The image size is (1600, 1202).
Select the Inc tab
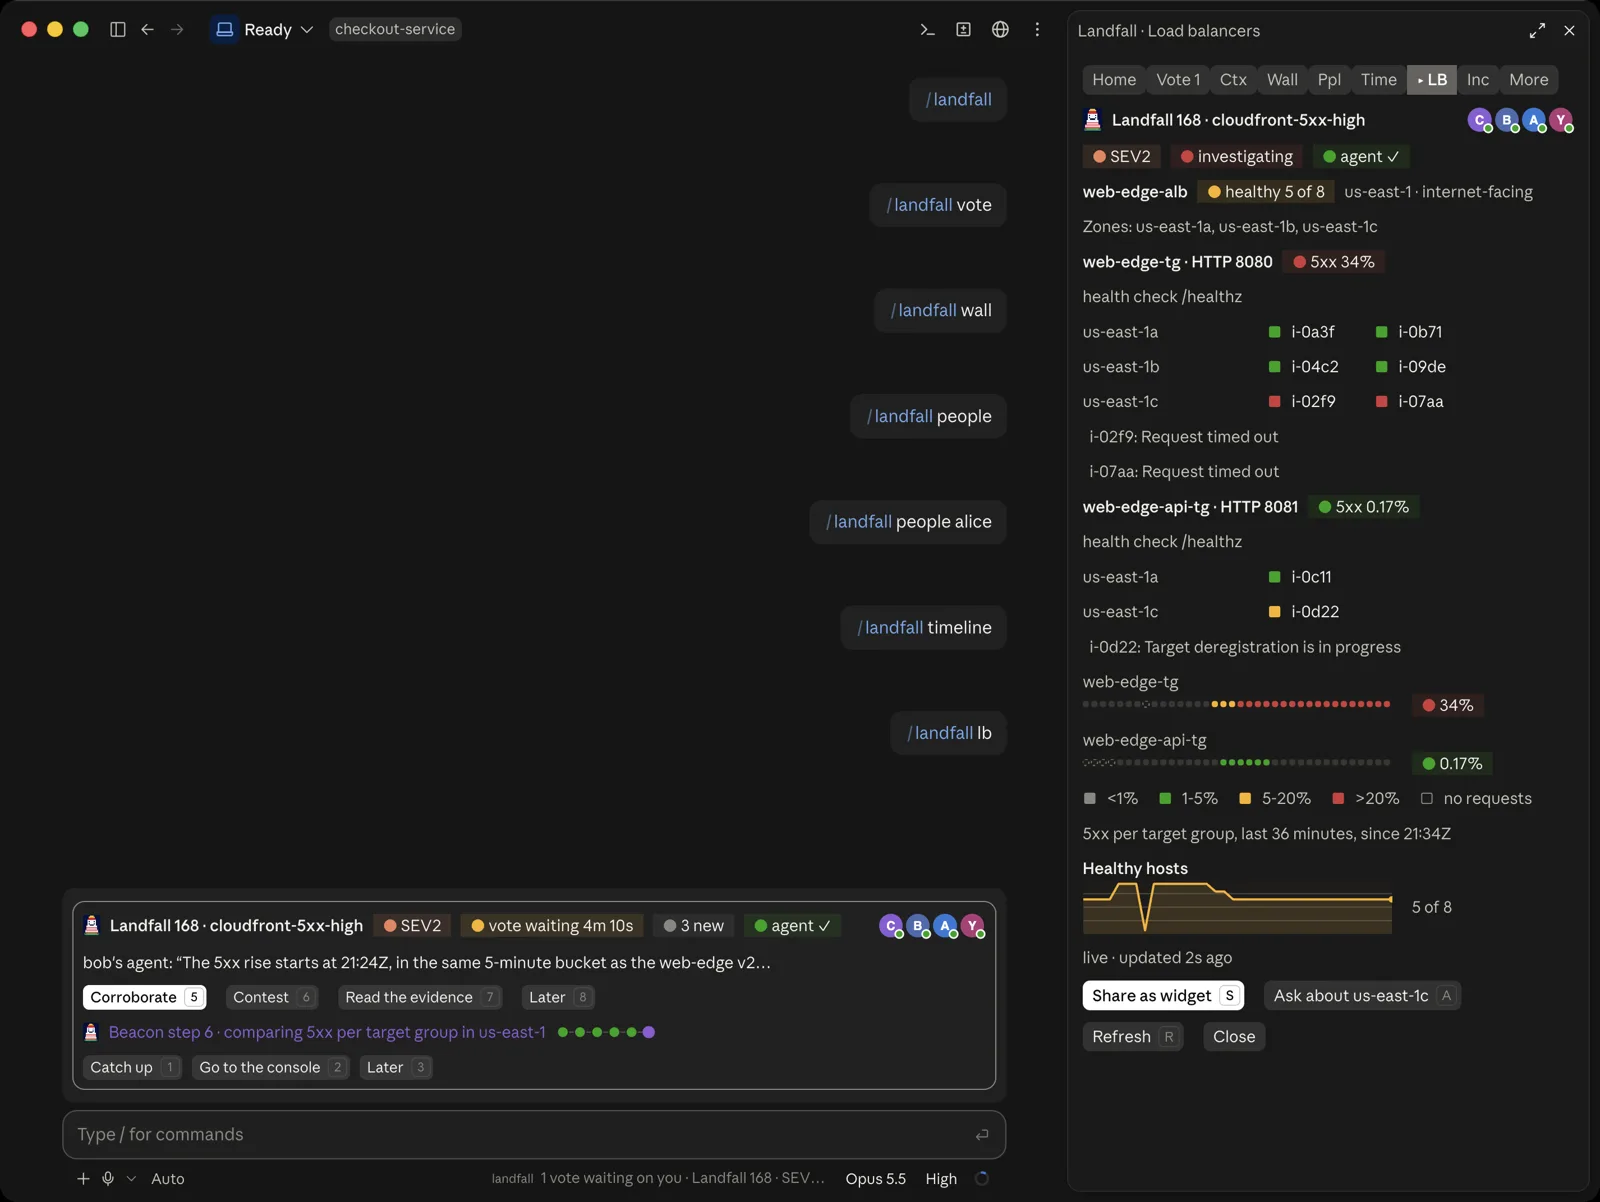coord(1478,80)
